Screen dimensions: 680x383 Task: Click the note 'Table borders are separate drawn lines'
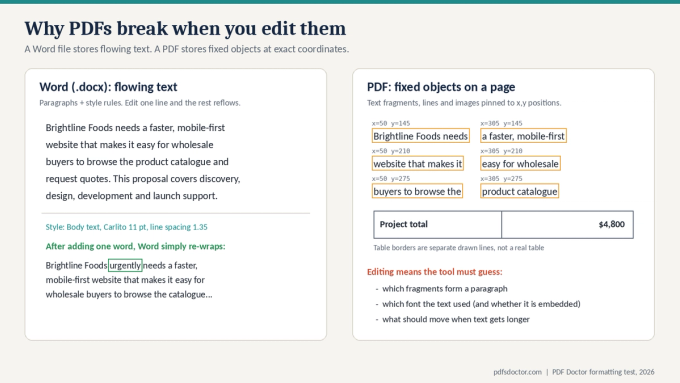tap(458, 248)
